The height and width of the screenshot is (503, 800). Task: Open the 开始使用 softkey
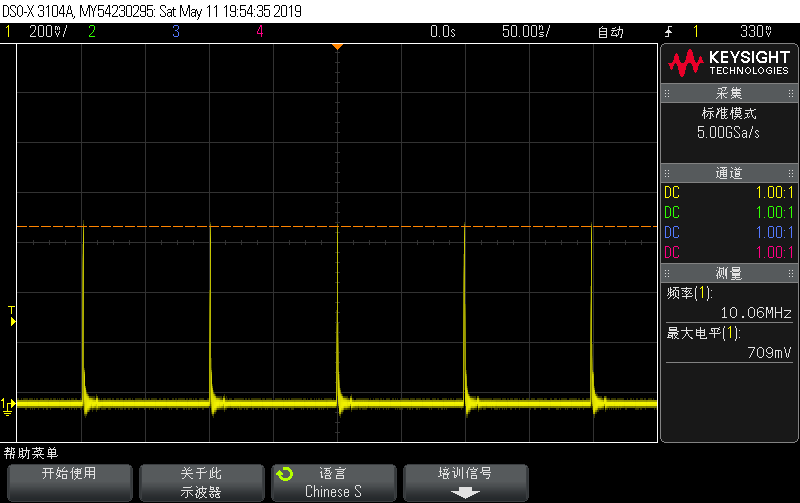pos(69,483)
